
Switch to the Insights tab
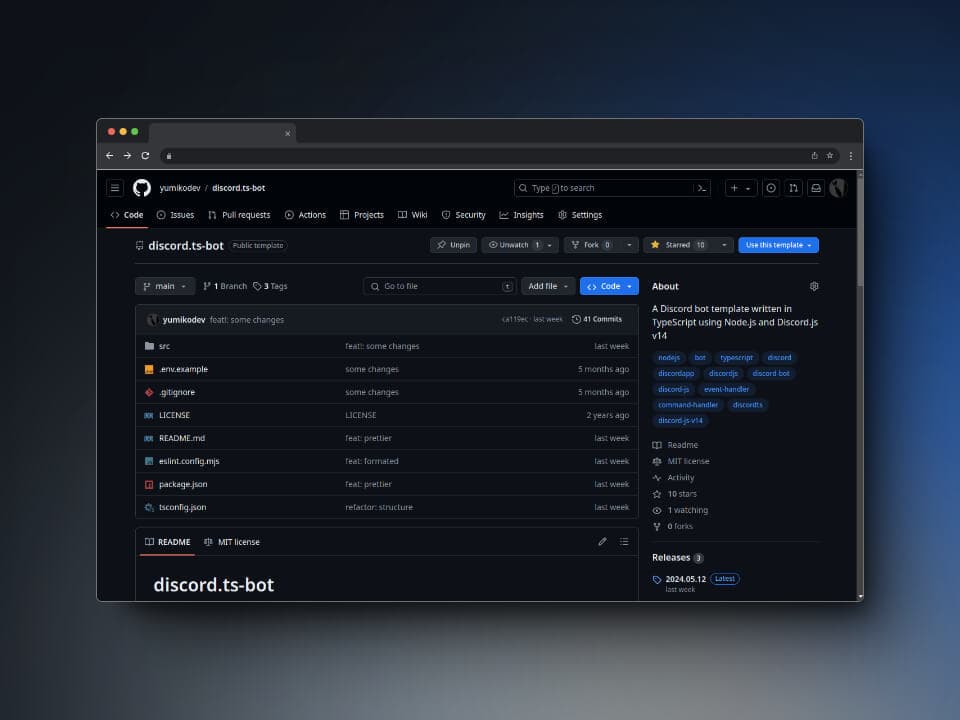point(521,215)
